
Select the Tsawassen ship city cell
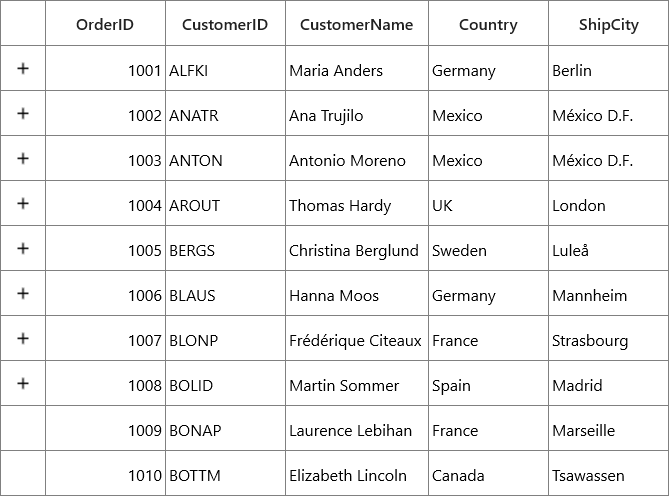608,473
